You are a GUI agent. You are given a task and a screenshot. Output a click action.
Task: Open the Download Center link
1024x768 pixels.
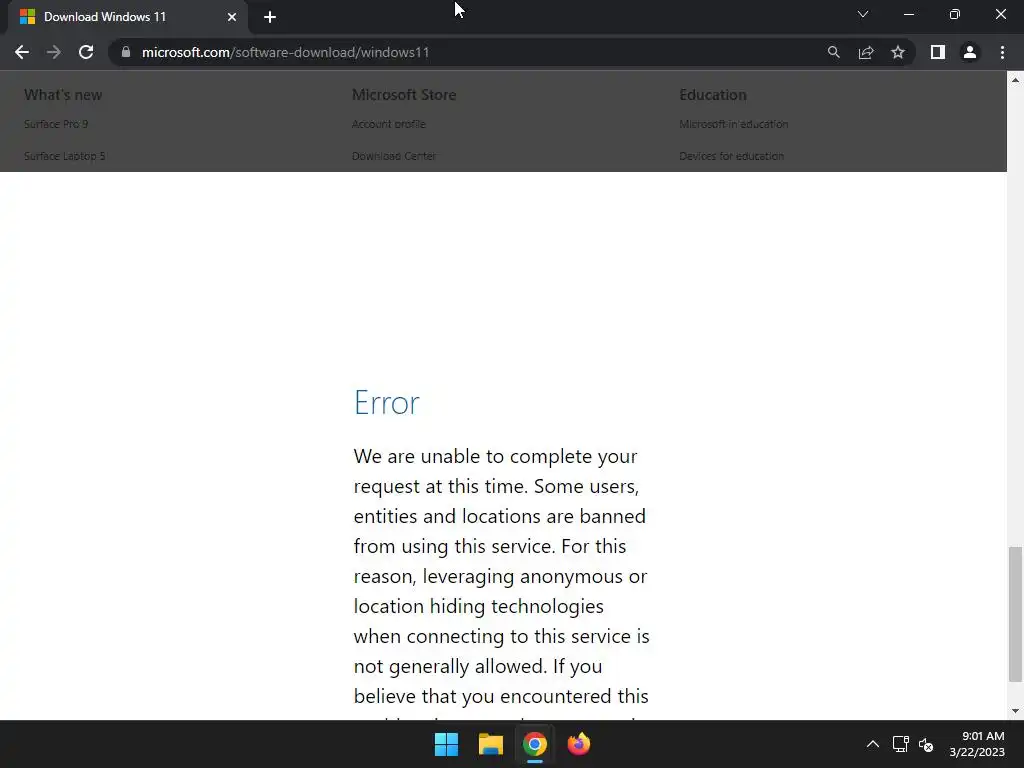(x=394, y=156)
